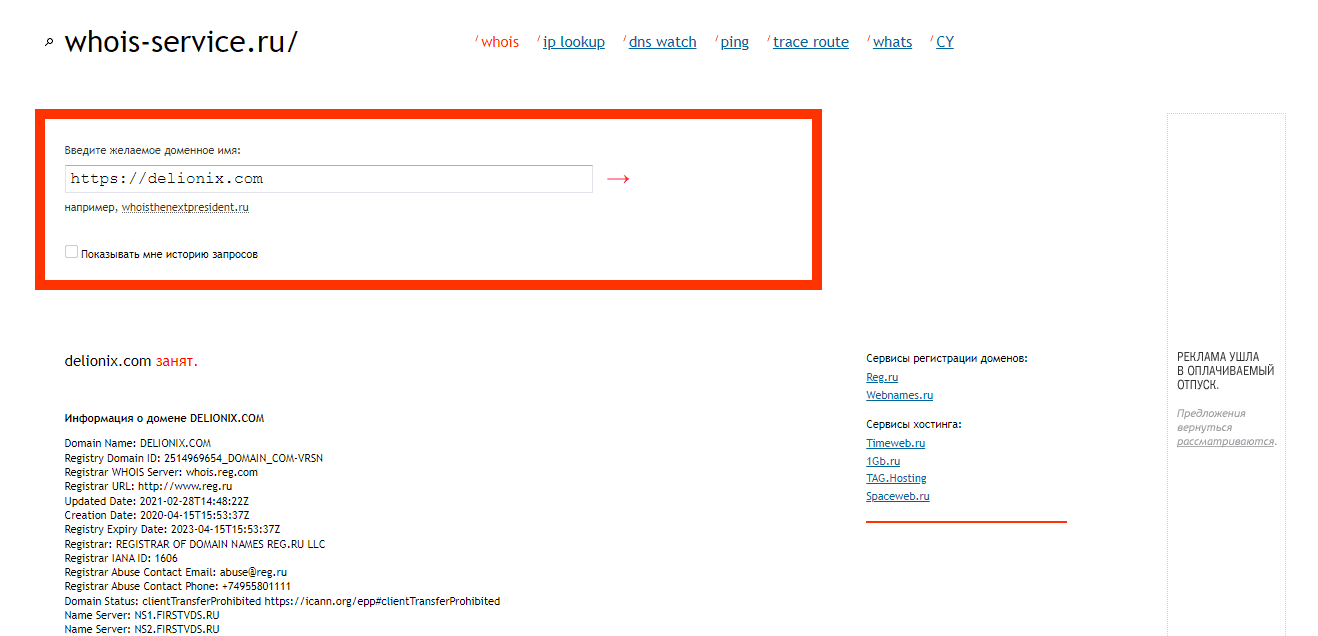Choose the whats menu link
1318x636 pixels.
892,42
